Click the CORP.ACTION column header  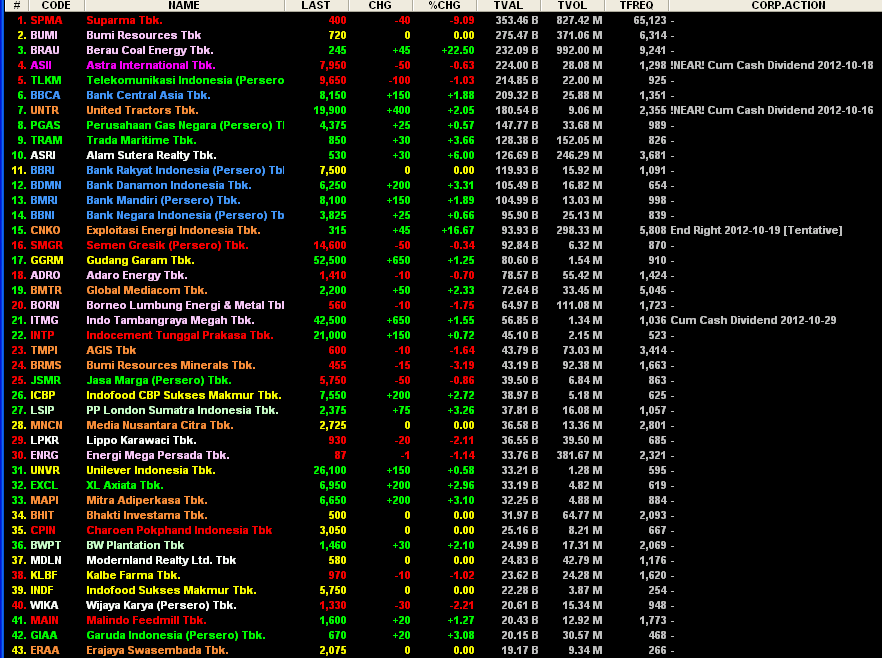(x=788, y=5)
